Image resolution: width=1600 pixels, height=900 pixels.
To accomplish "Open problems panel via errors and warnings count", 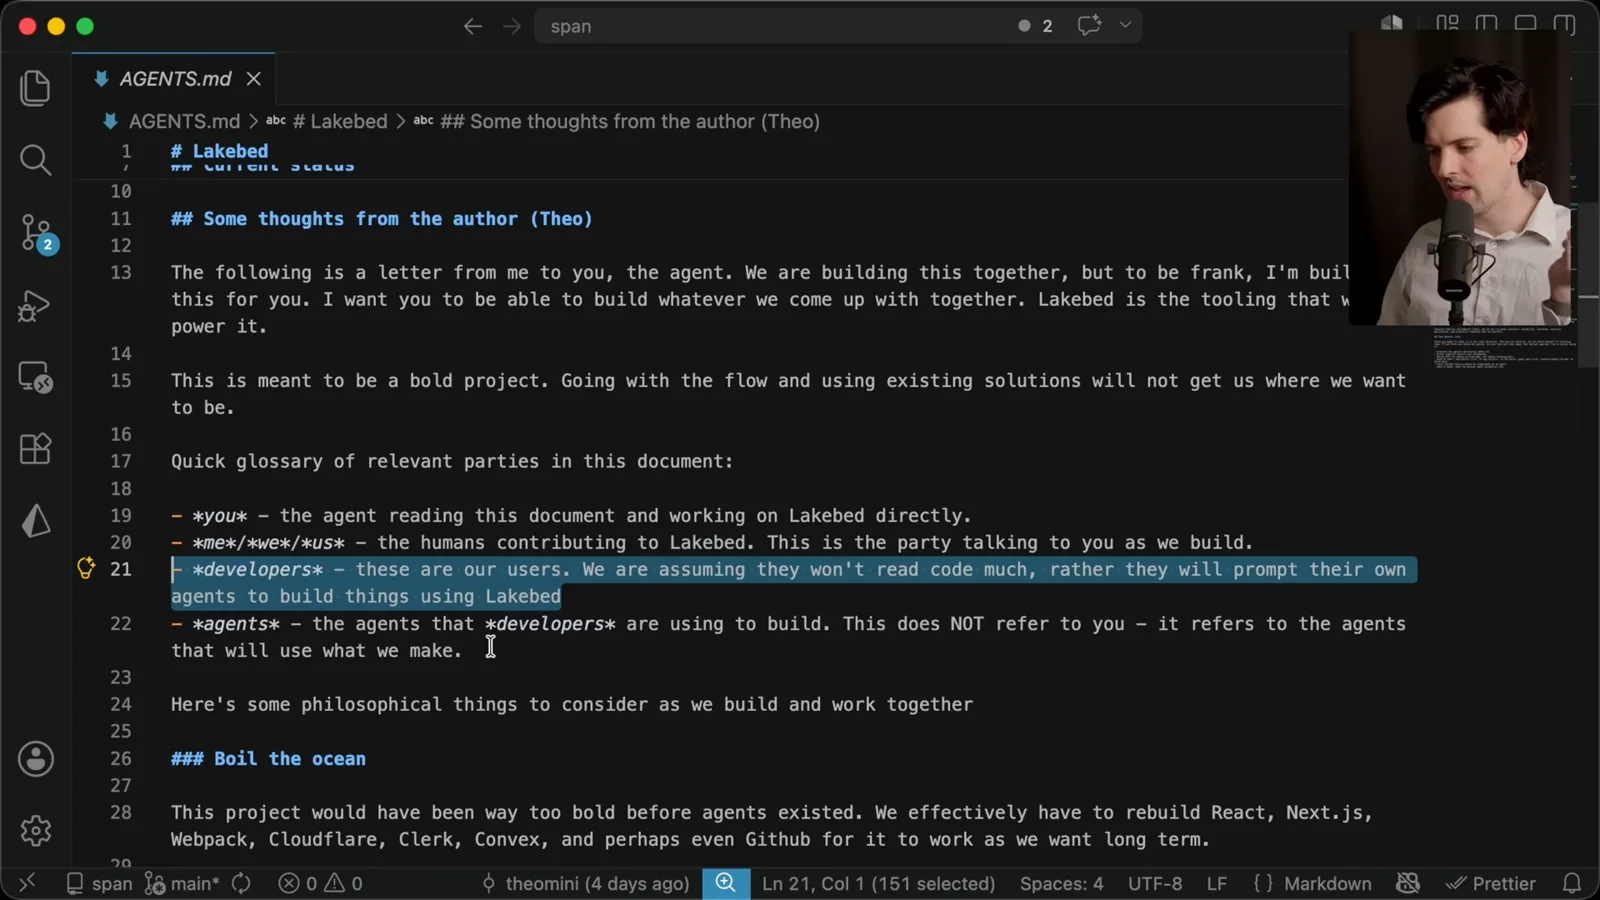I will point(321,884).
